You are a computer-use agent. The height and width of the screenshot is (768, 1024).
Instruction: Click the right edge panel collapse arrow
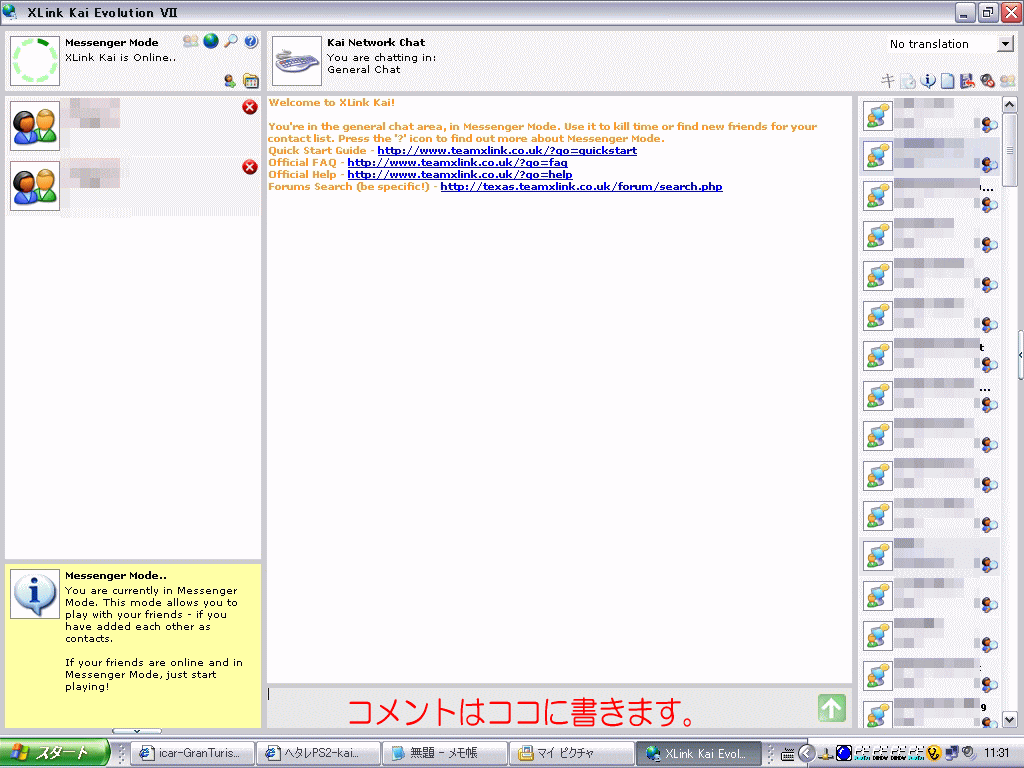(1020, 355)
